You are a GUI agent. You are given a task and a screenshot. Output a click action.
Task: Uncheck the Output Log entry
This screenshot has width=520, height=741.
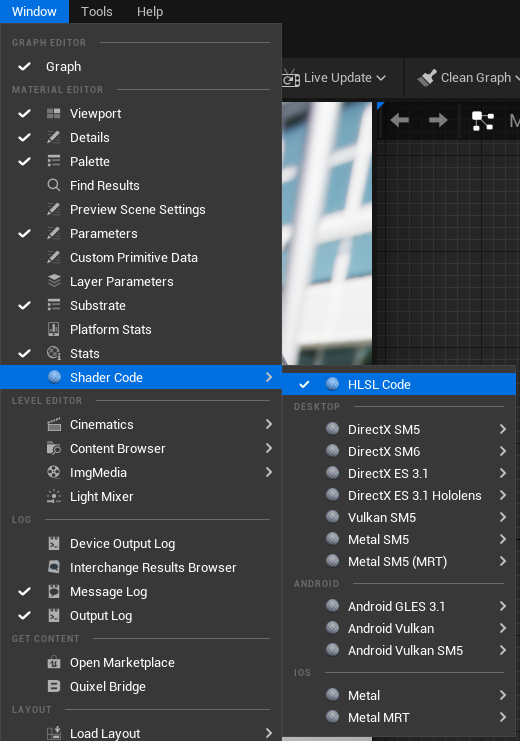point(25,615)
